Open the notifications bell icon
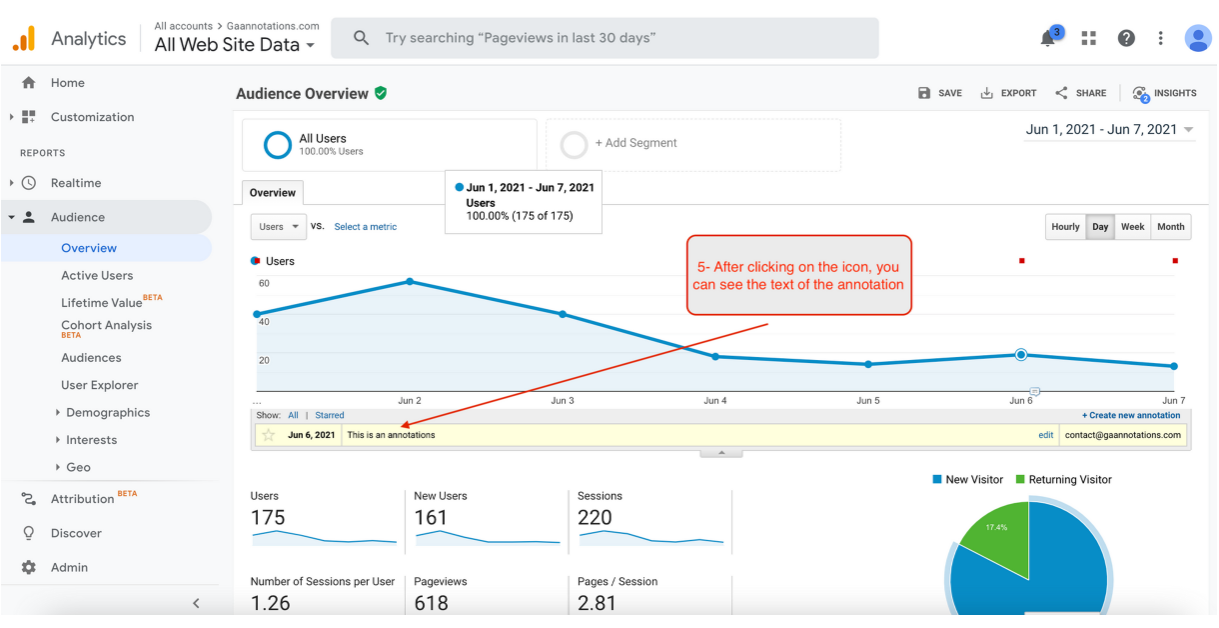Screen dimensions: 1219x628 tap(1048, 38)
